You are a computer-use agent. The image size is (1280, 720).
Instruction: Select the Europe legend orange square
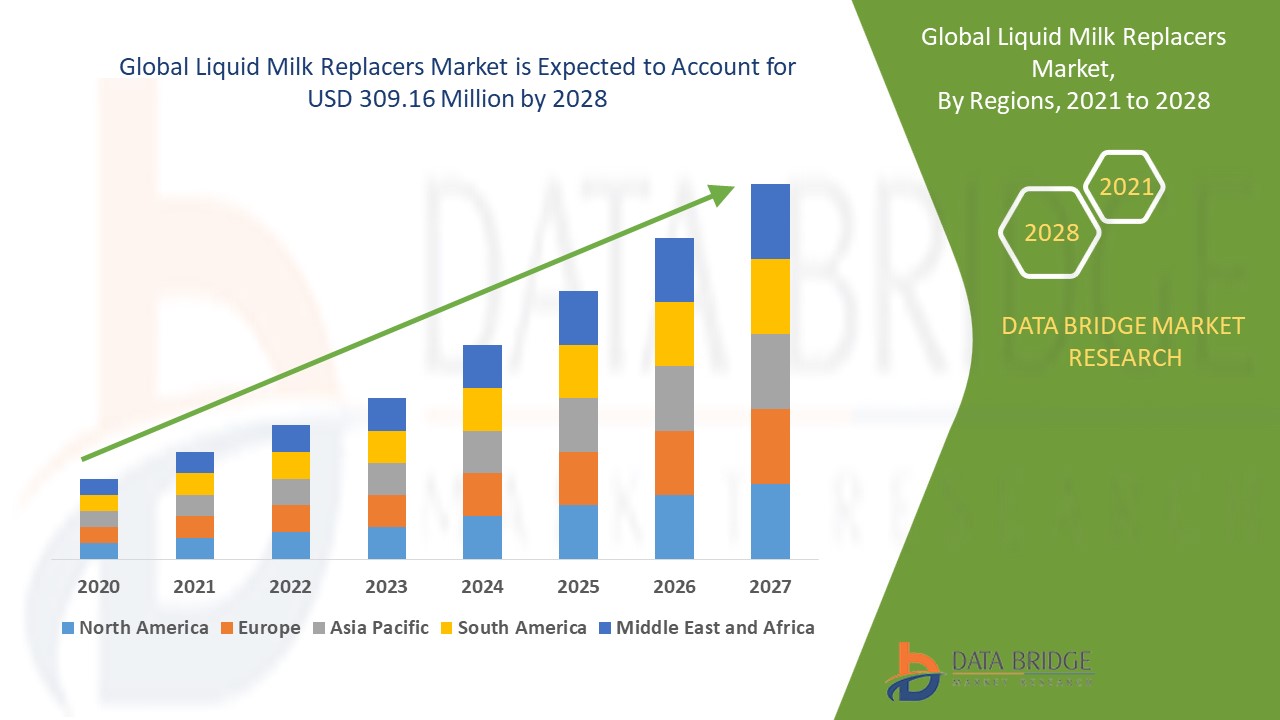click(227, 628)
